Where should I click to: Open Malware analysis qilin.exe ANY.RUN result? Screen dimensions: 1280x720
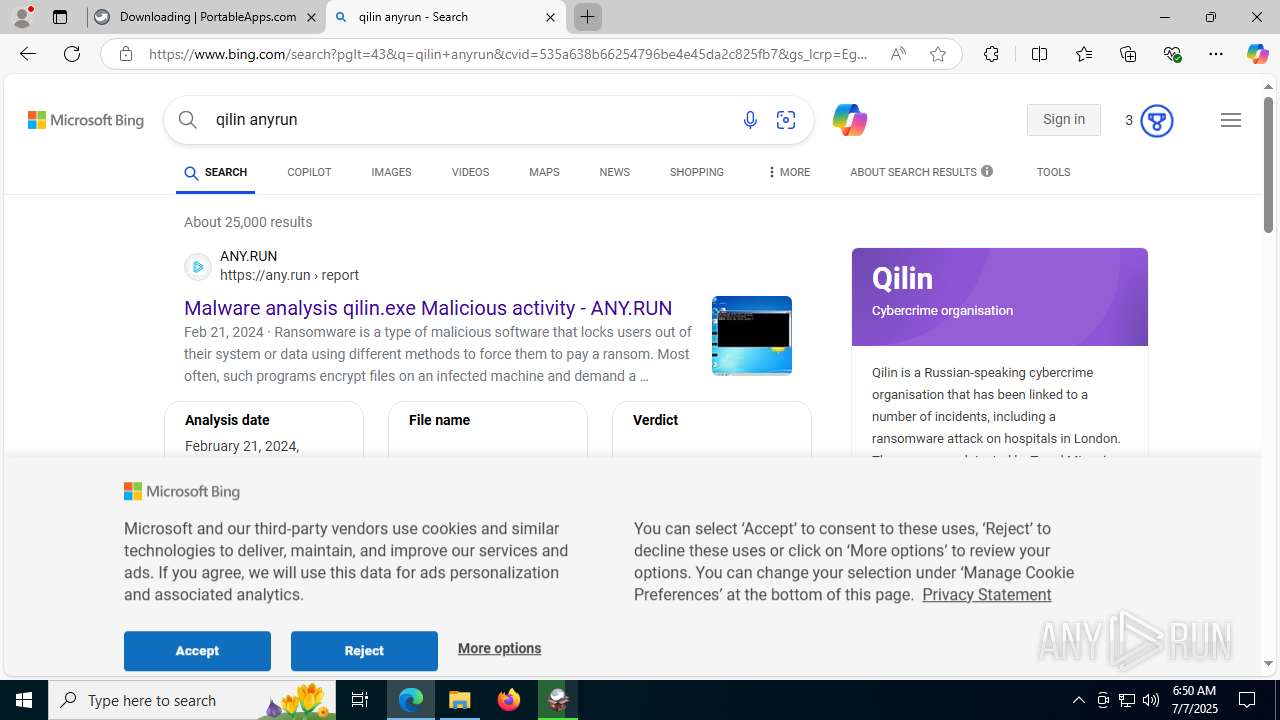(x=428, y=308)
